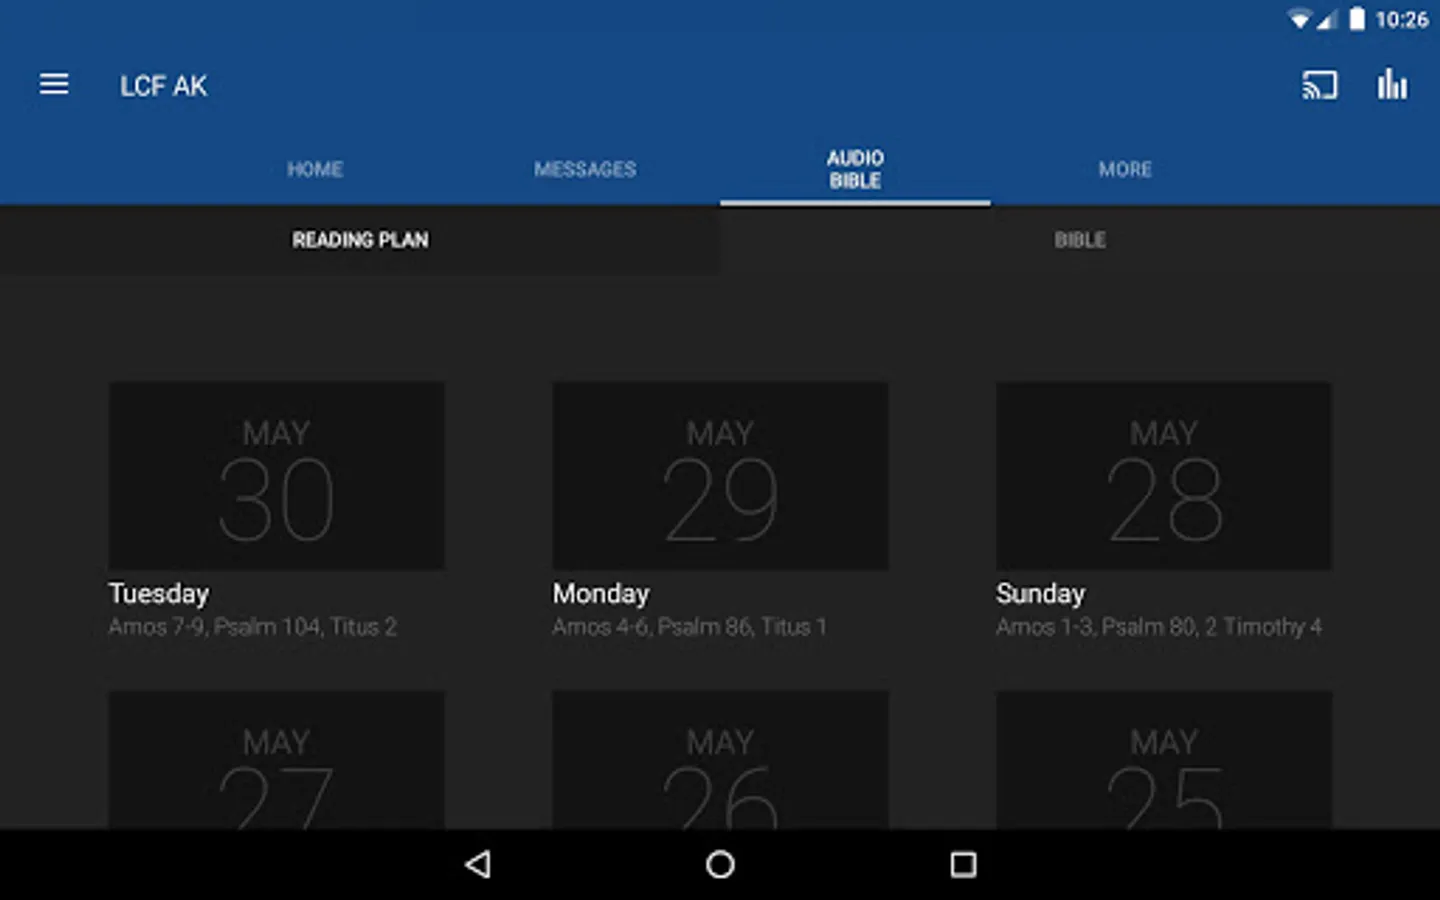Tap the Android back button

(478, 864)
